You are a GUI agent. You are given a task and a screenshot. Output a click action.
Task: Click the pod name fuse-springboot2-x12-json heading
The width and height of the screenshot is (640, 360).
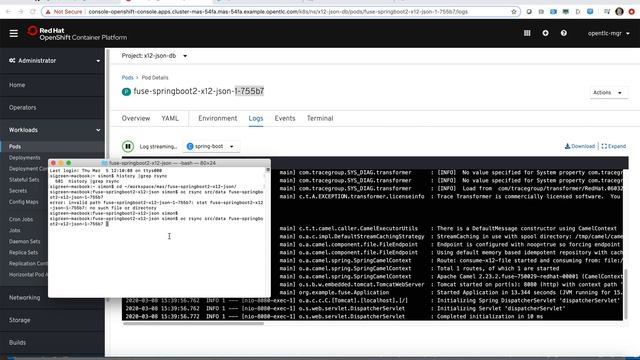pos(199,91)
